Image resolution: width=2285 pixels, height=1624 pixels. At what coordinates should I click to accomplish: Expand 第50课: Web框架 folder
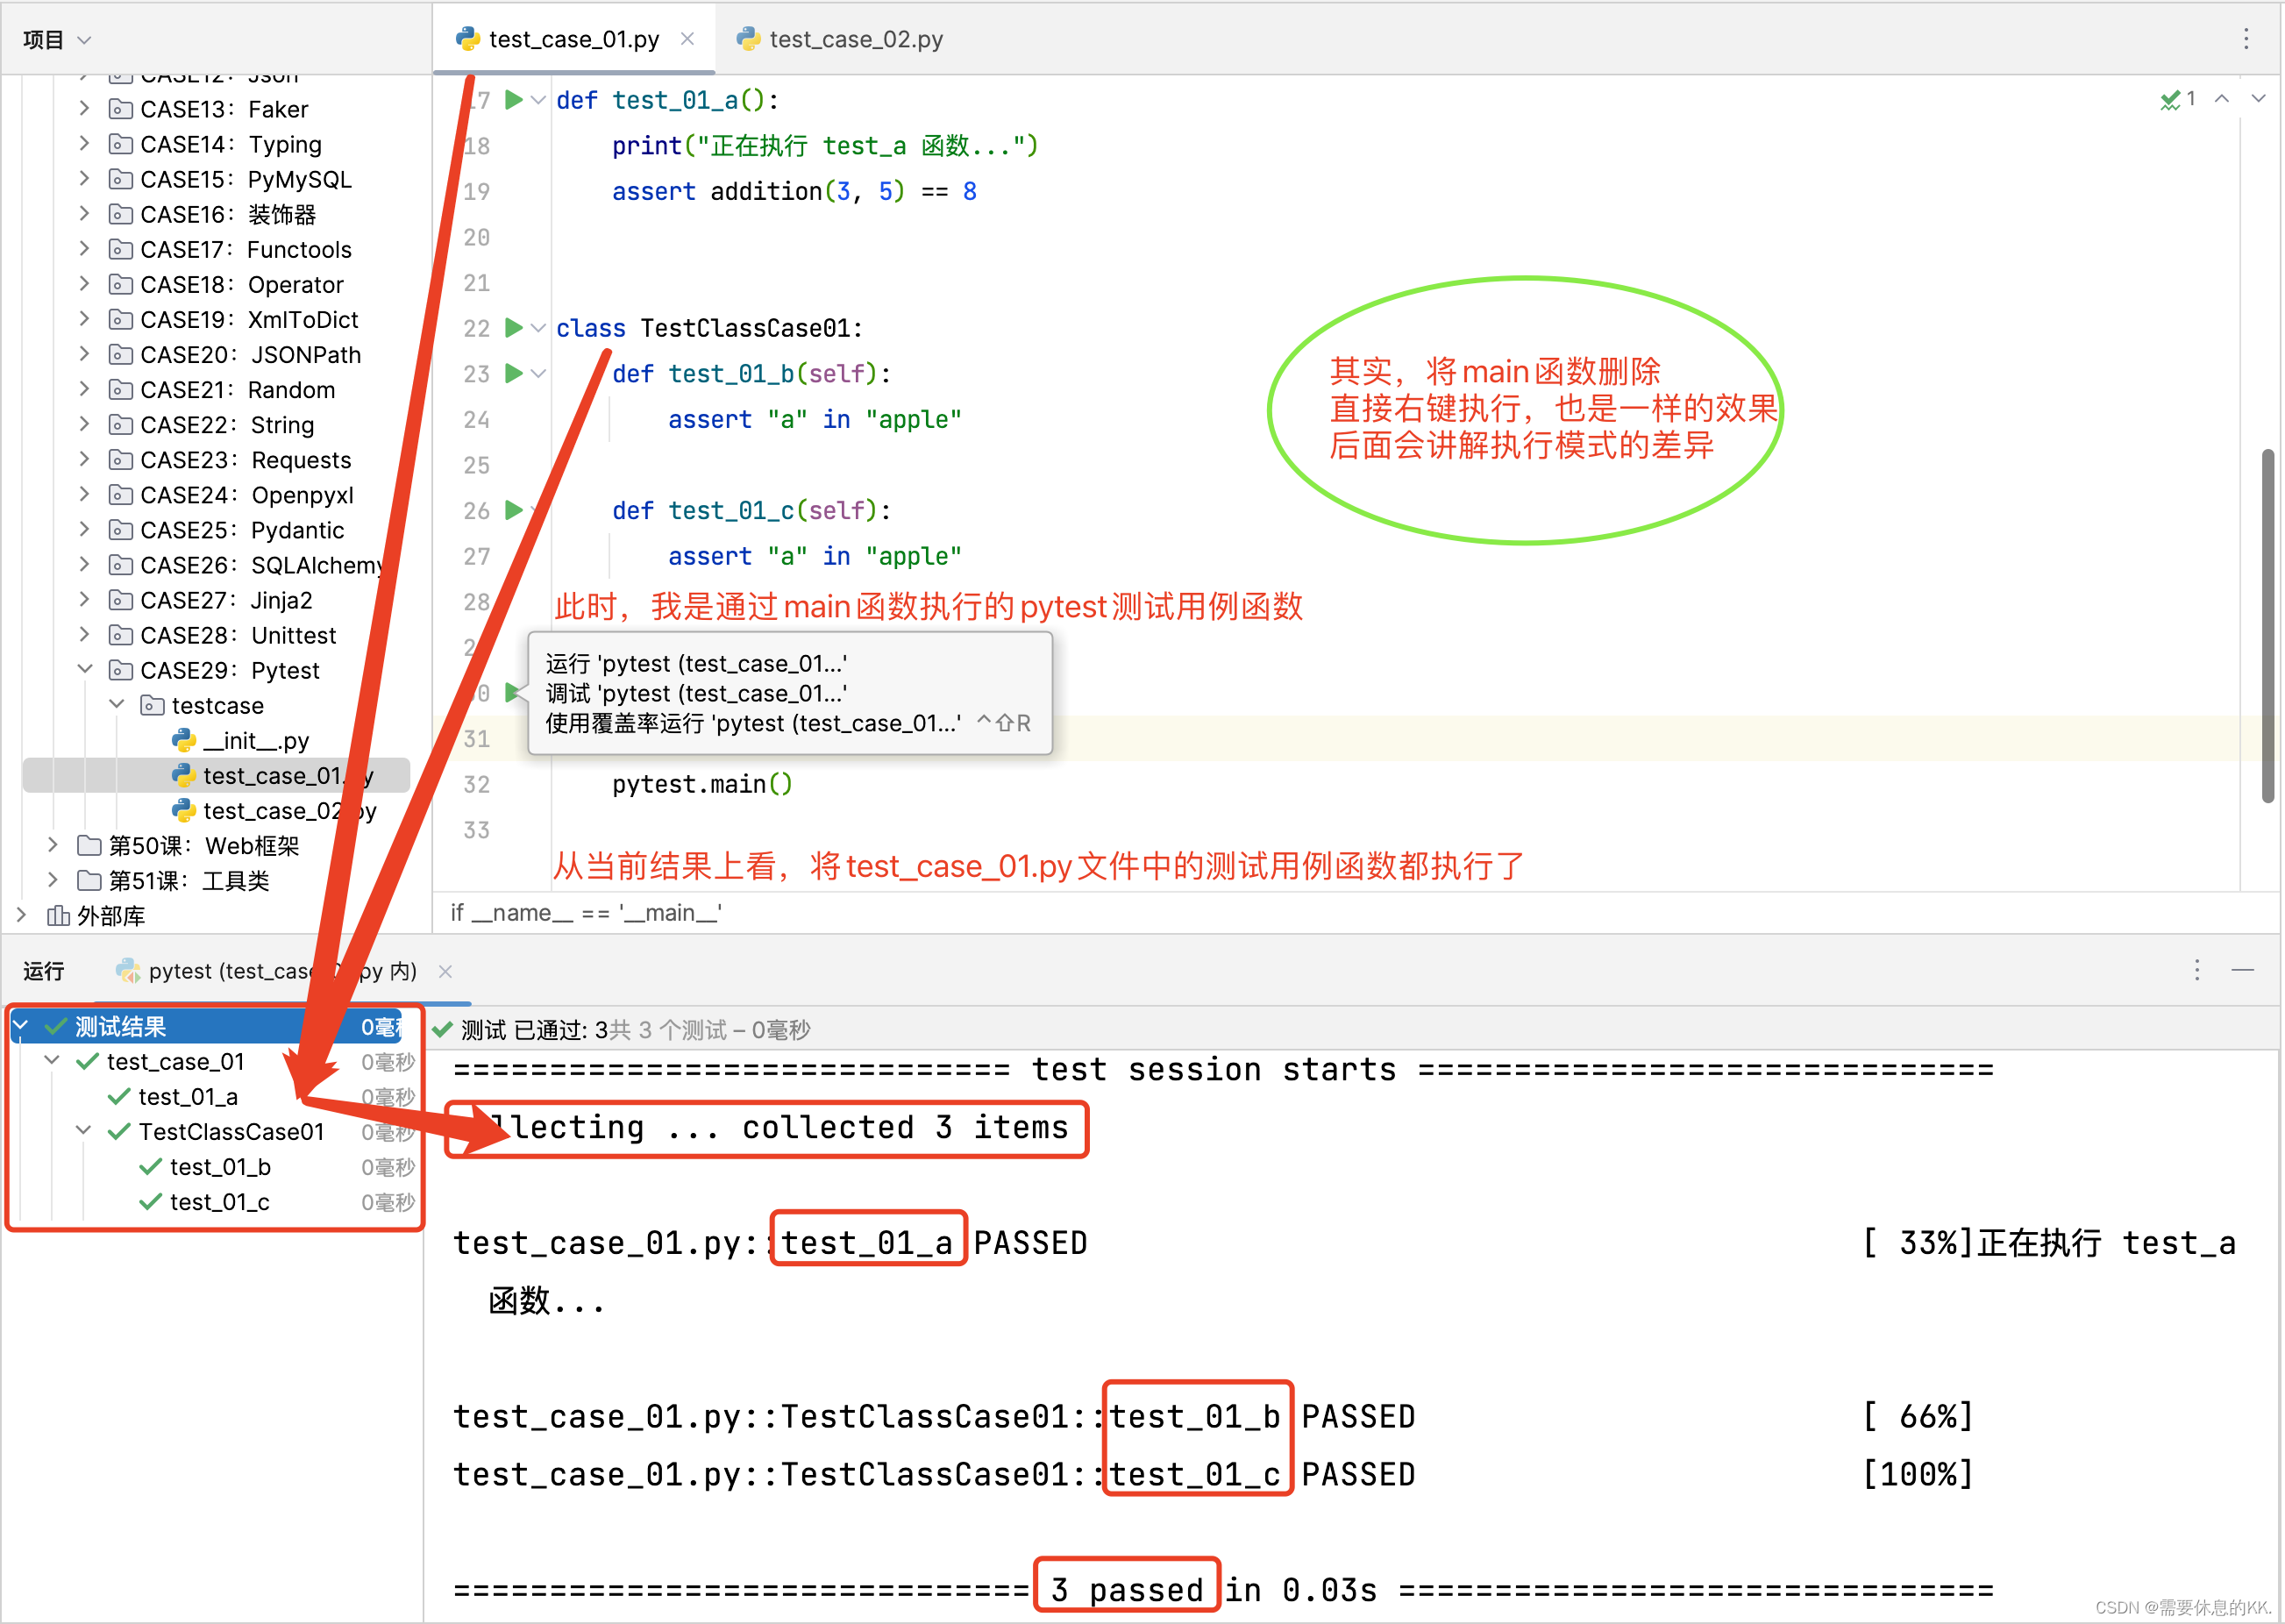[53, 845]
